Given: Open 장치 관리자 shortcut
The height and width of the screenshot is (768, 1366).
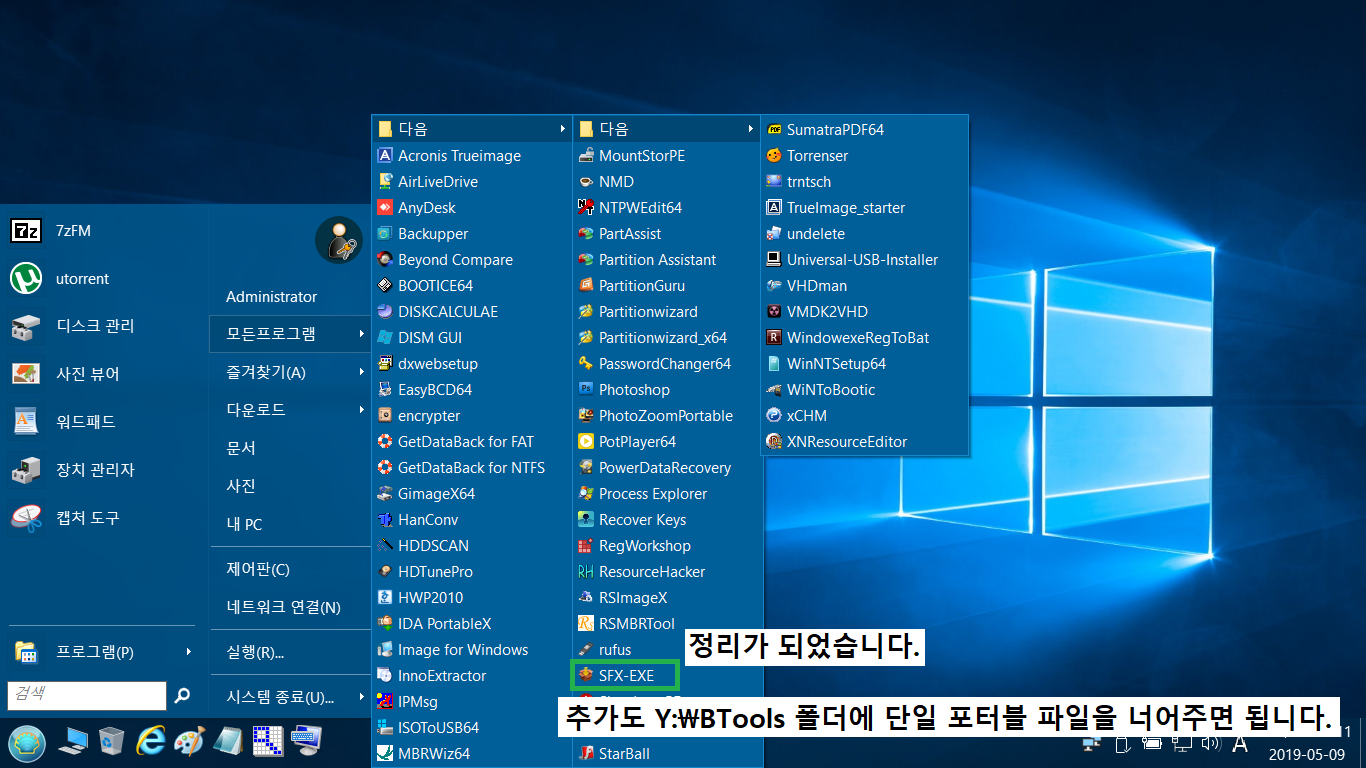Looking at the screenshot, I should click(x=72, y=470).
